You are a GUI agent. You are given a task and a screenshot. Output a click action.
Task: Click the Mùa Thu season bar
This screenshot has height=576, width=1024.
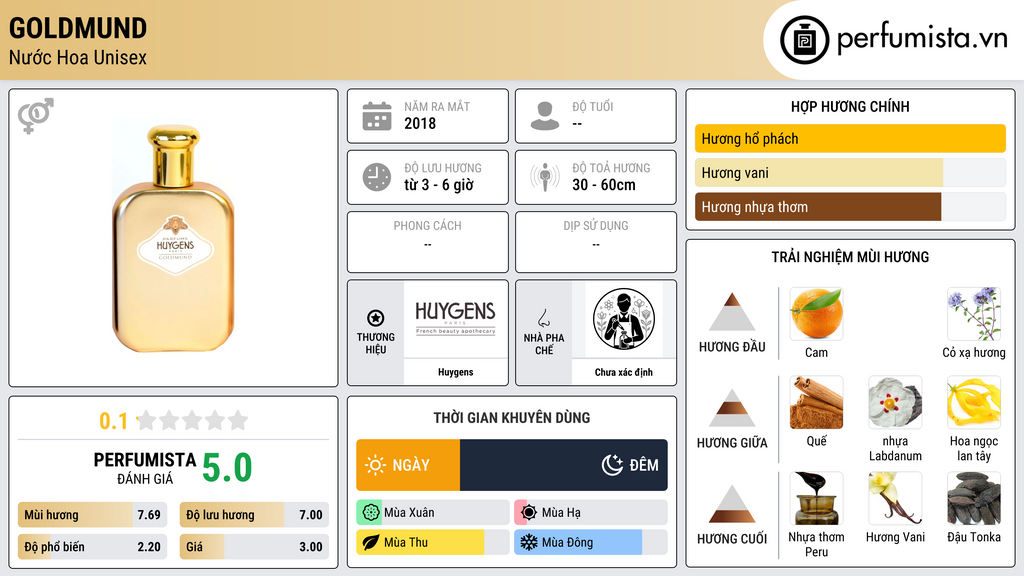[433, 542]
